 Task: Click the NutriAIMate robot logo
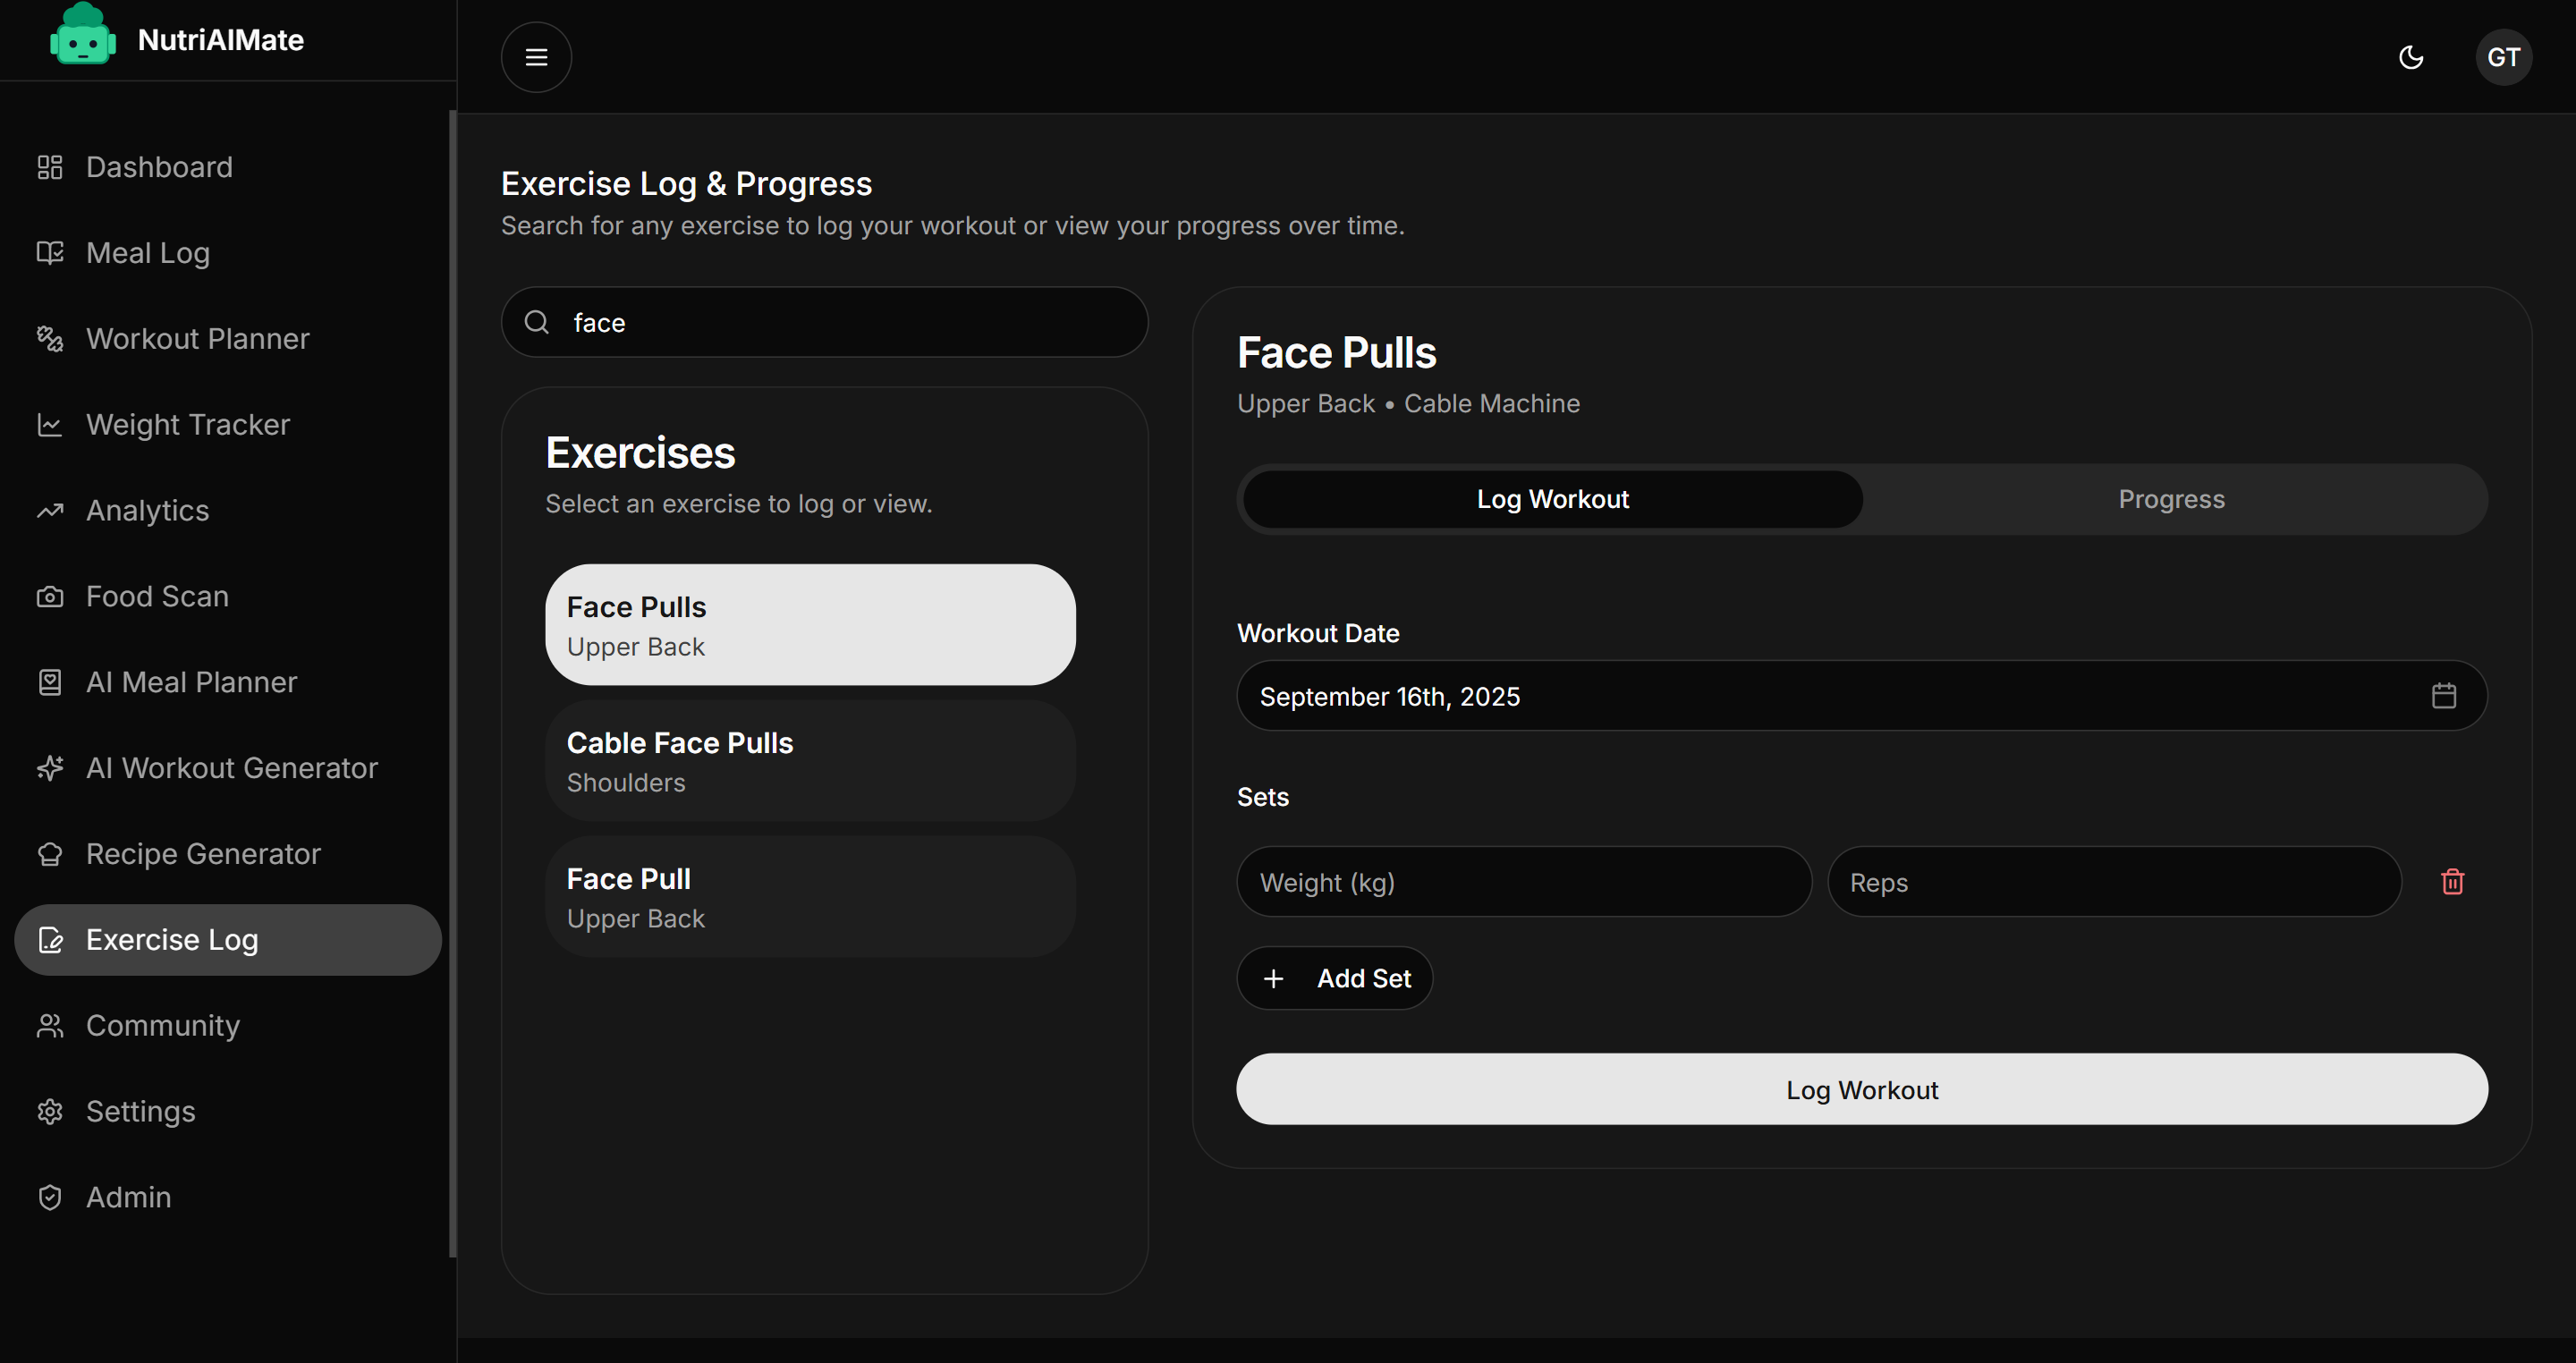(82, 38)
